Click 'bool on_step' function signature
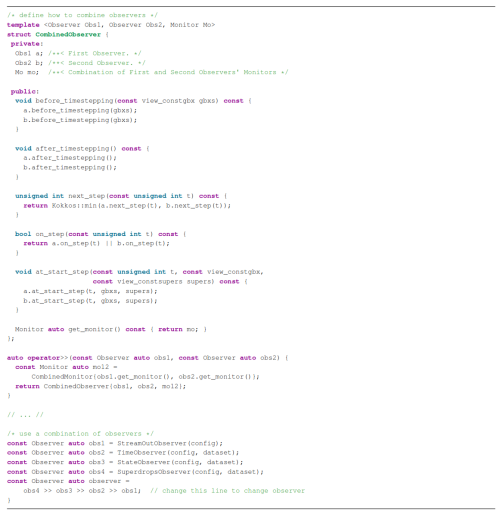Image resolution: width=500 pixels, height=515 pixels. [x=100, y=234]
